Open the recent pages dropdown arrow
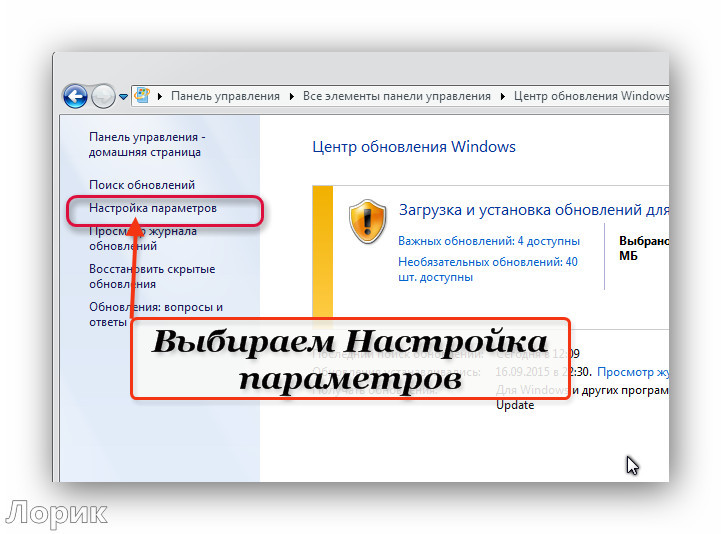 tap(123, 97)
